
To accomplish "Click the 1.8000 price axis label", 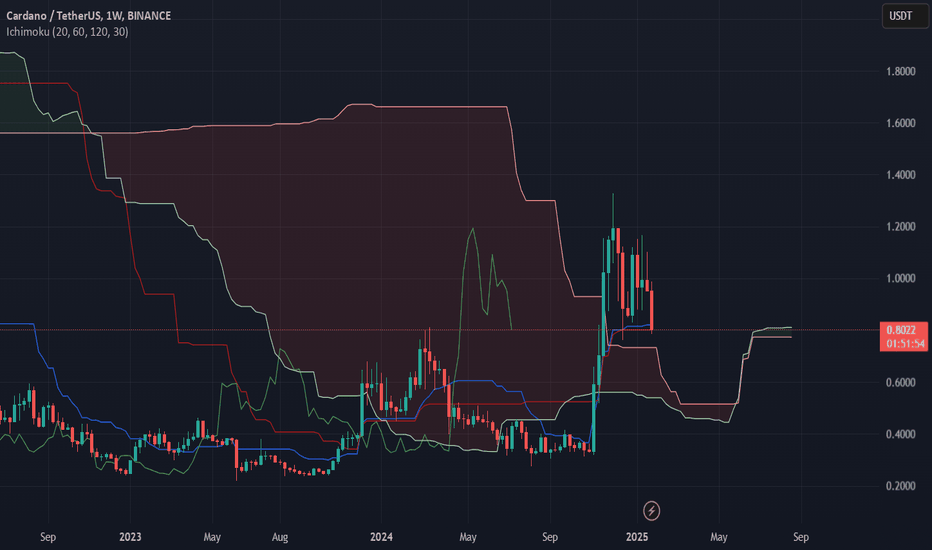I will point(900,71).
